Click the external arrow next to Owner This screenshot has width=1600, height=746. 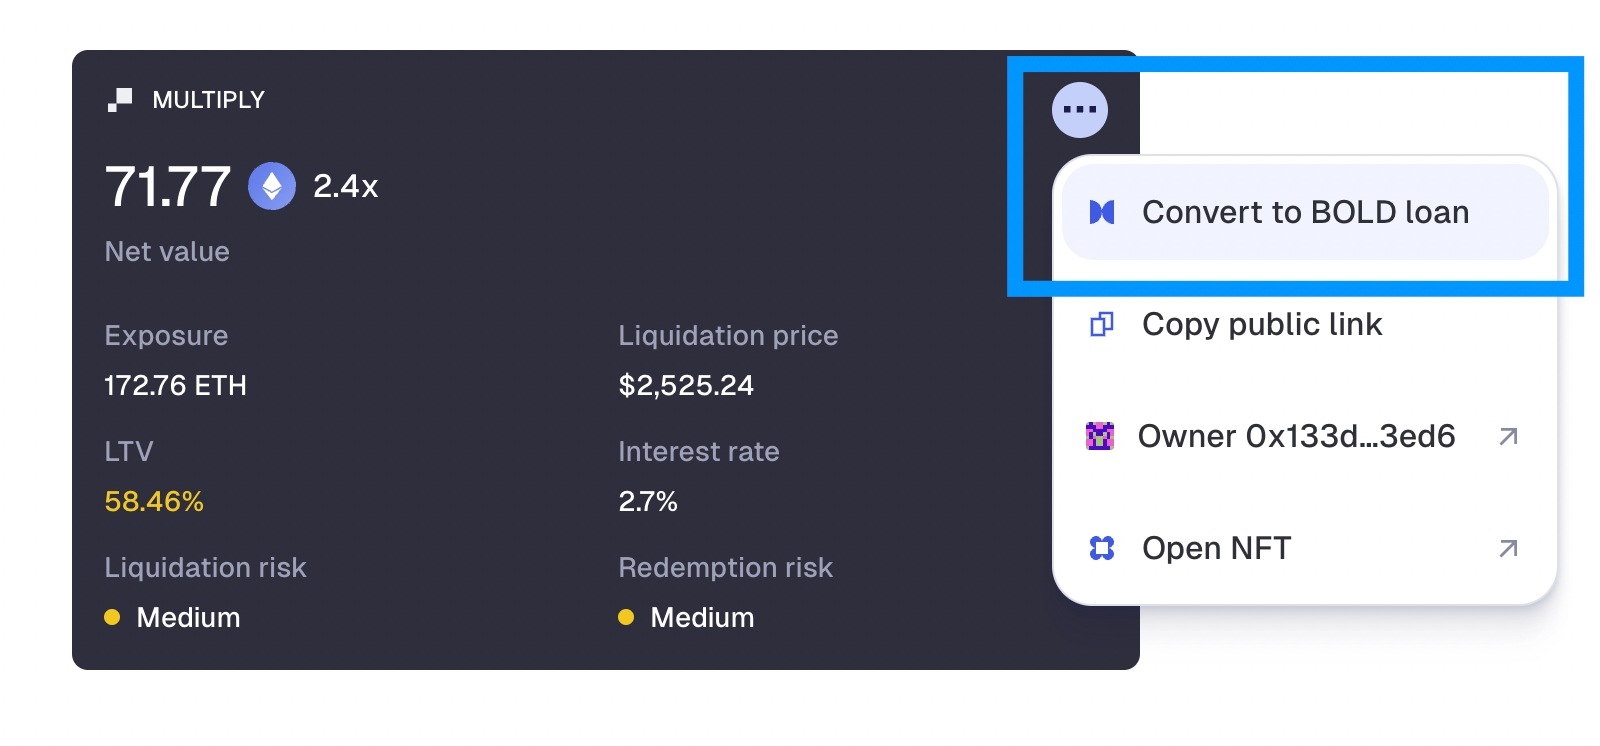1509,436
